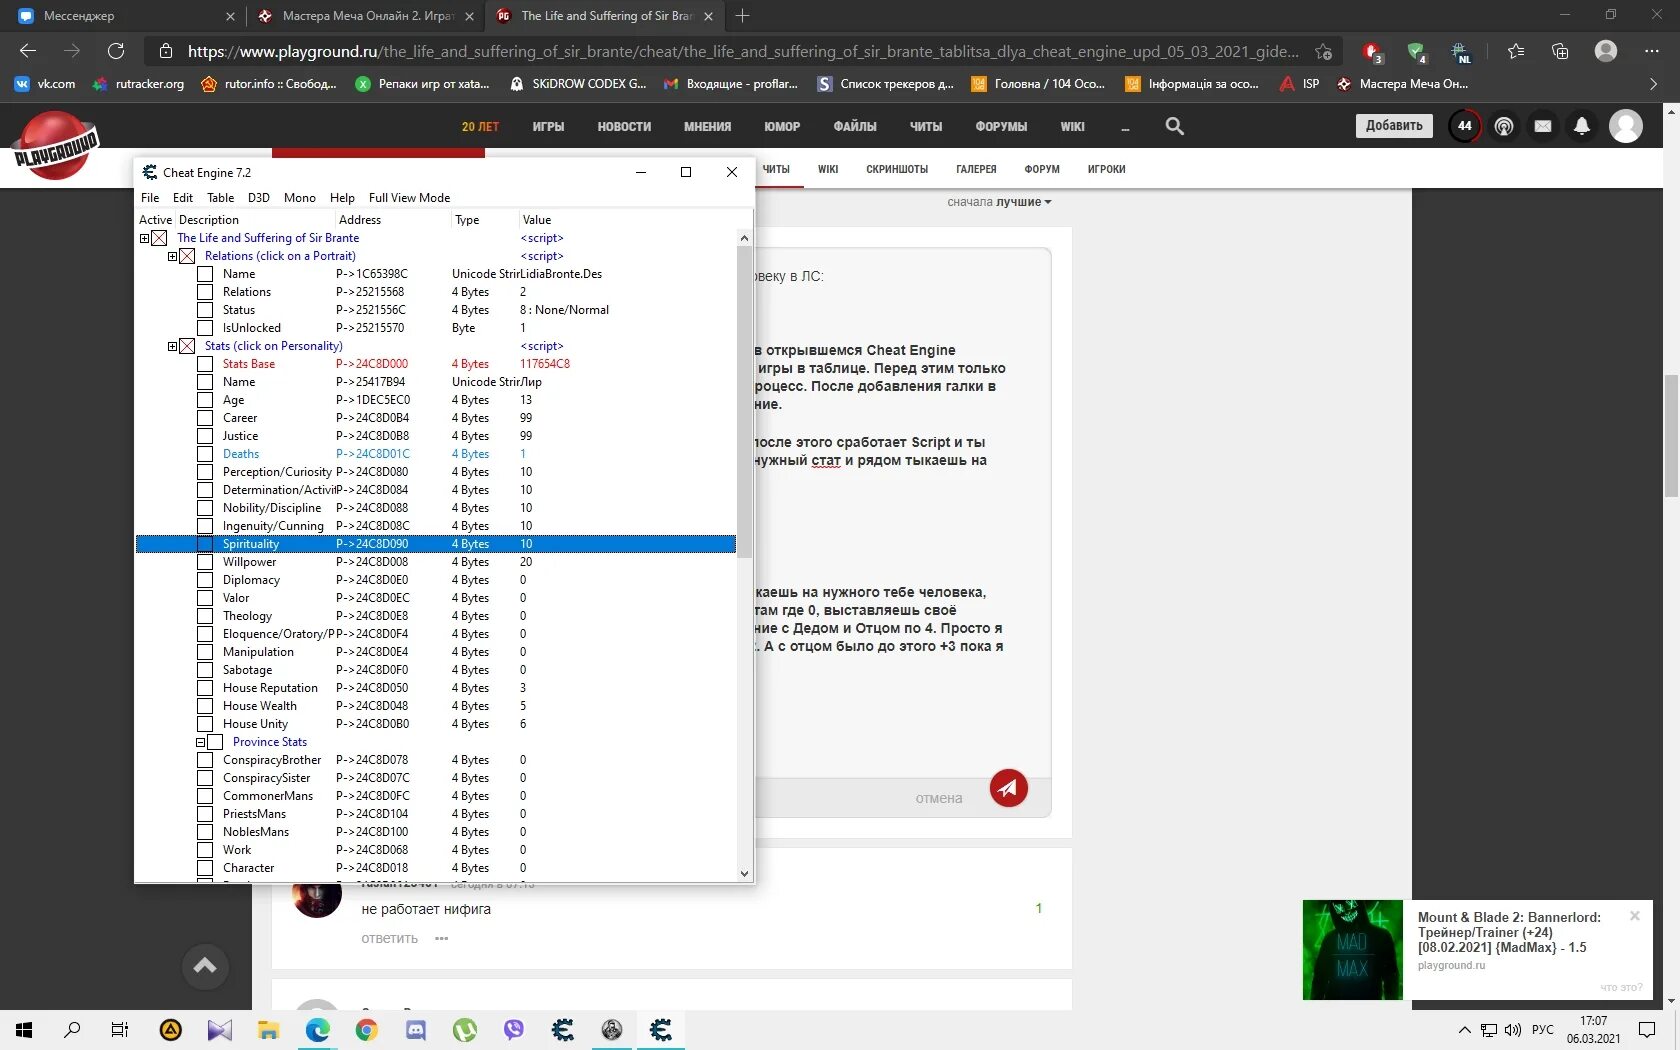The width and height of the screenshot is (1680, 1050).
Task: Click the Добавить button
Action: click(x=1394, y=125)
